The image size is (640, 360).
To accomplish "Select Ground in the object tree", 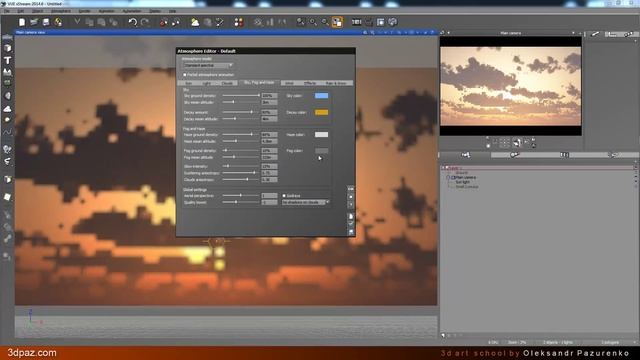I will tap(462, 173).
